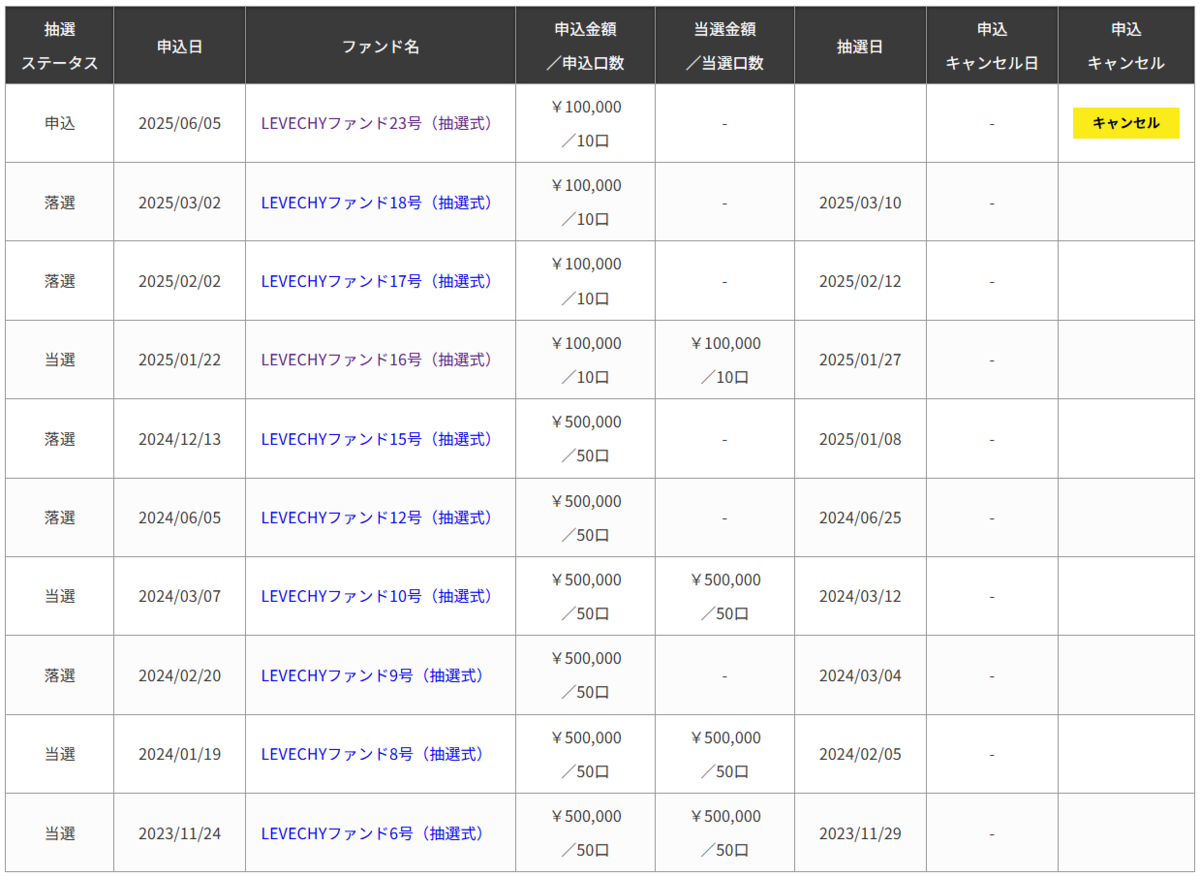Select lottery date 2025/01/27
The image size is (1200, 877).
pos(860,359)
